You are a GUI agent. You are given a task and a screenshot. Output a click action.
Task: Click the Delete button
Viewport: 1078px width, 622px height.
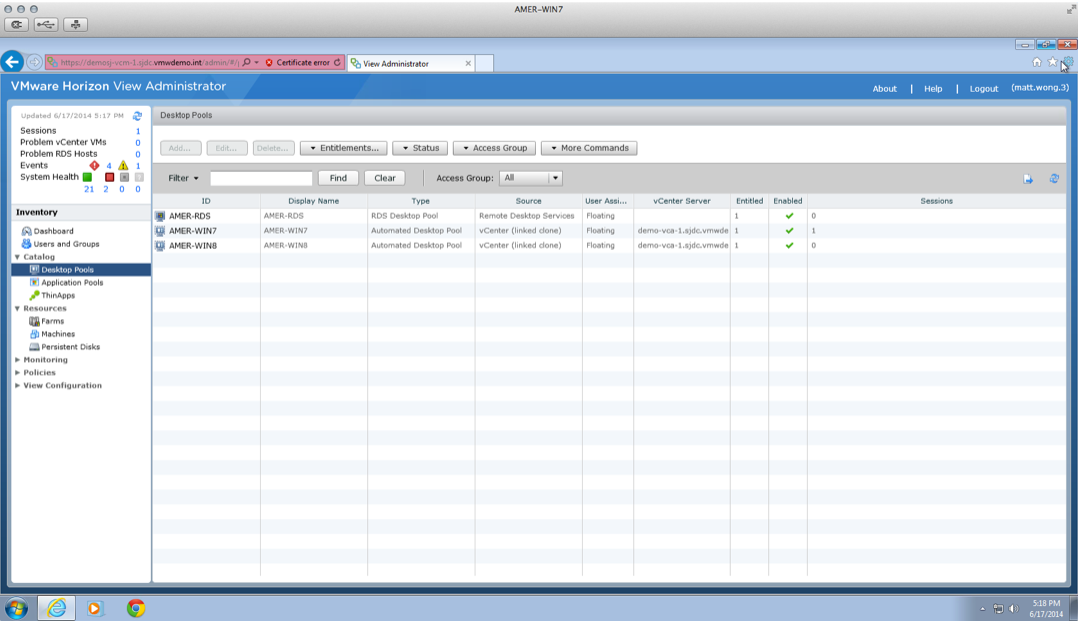274,148
